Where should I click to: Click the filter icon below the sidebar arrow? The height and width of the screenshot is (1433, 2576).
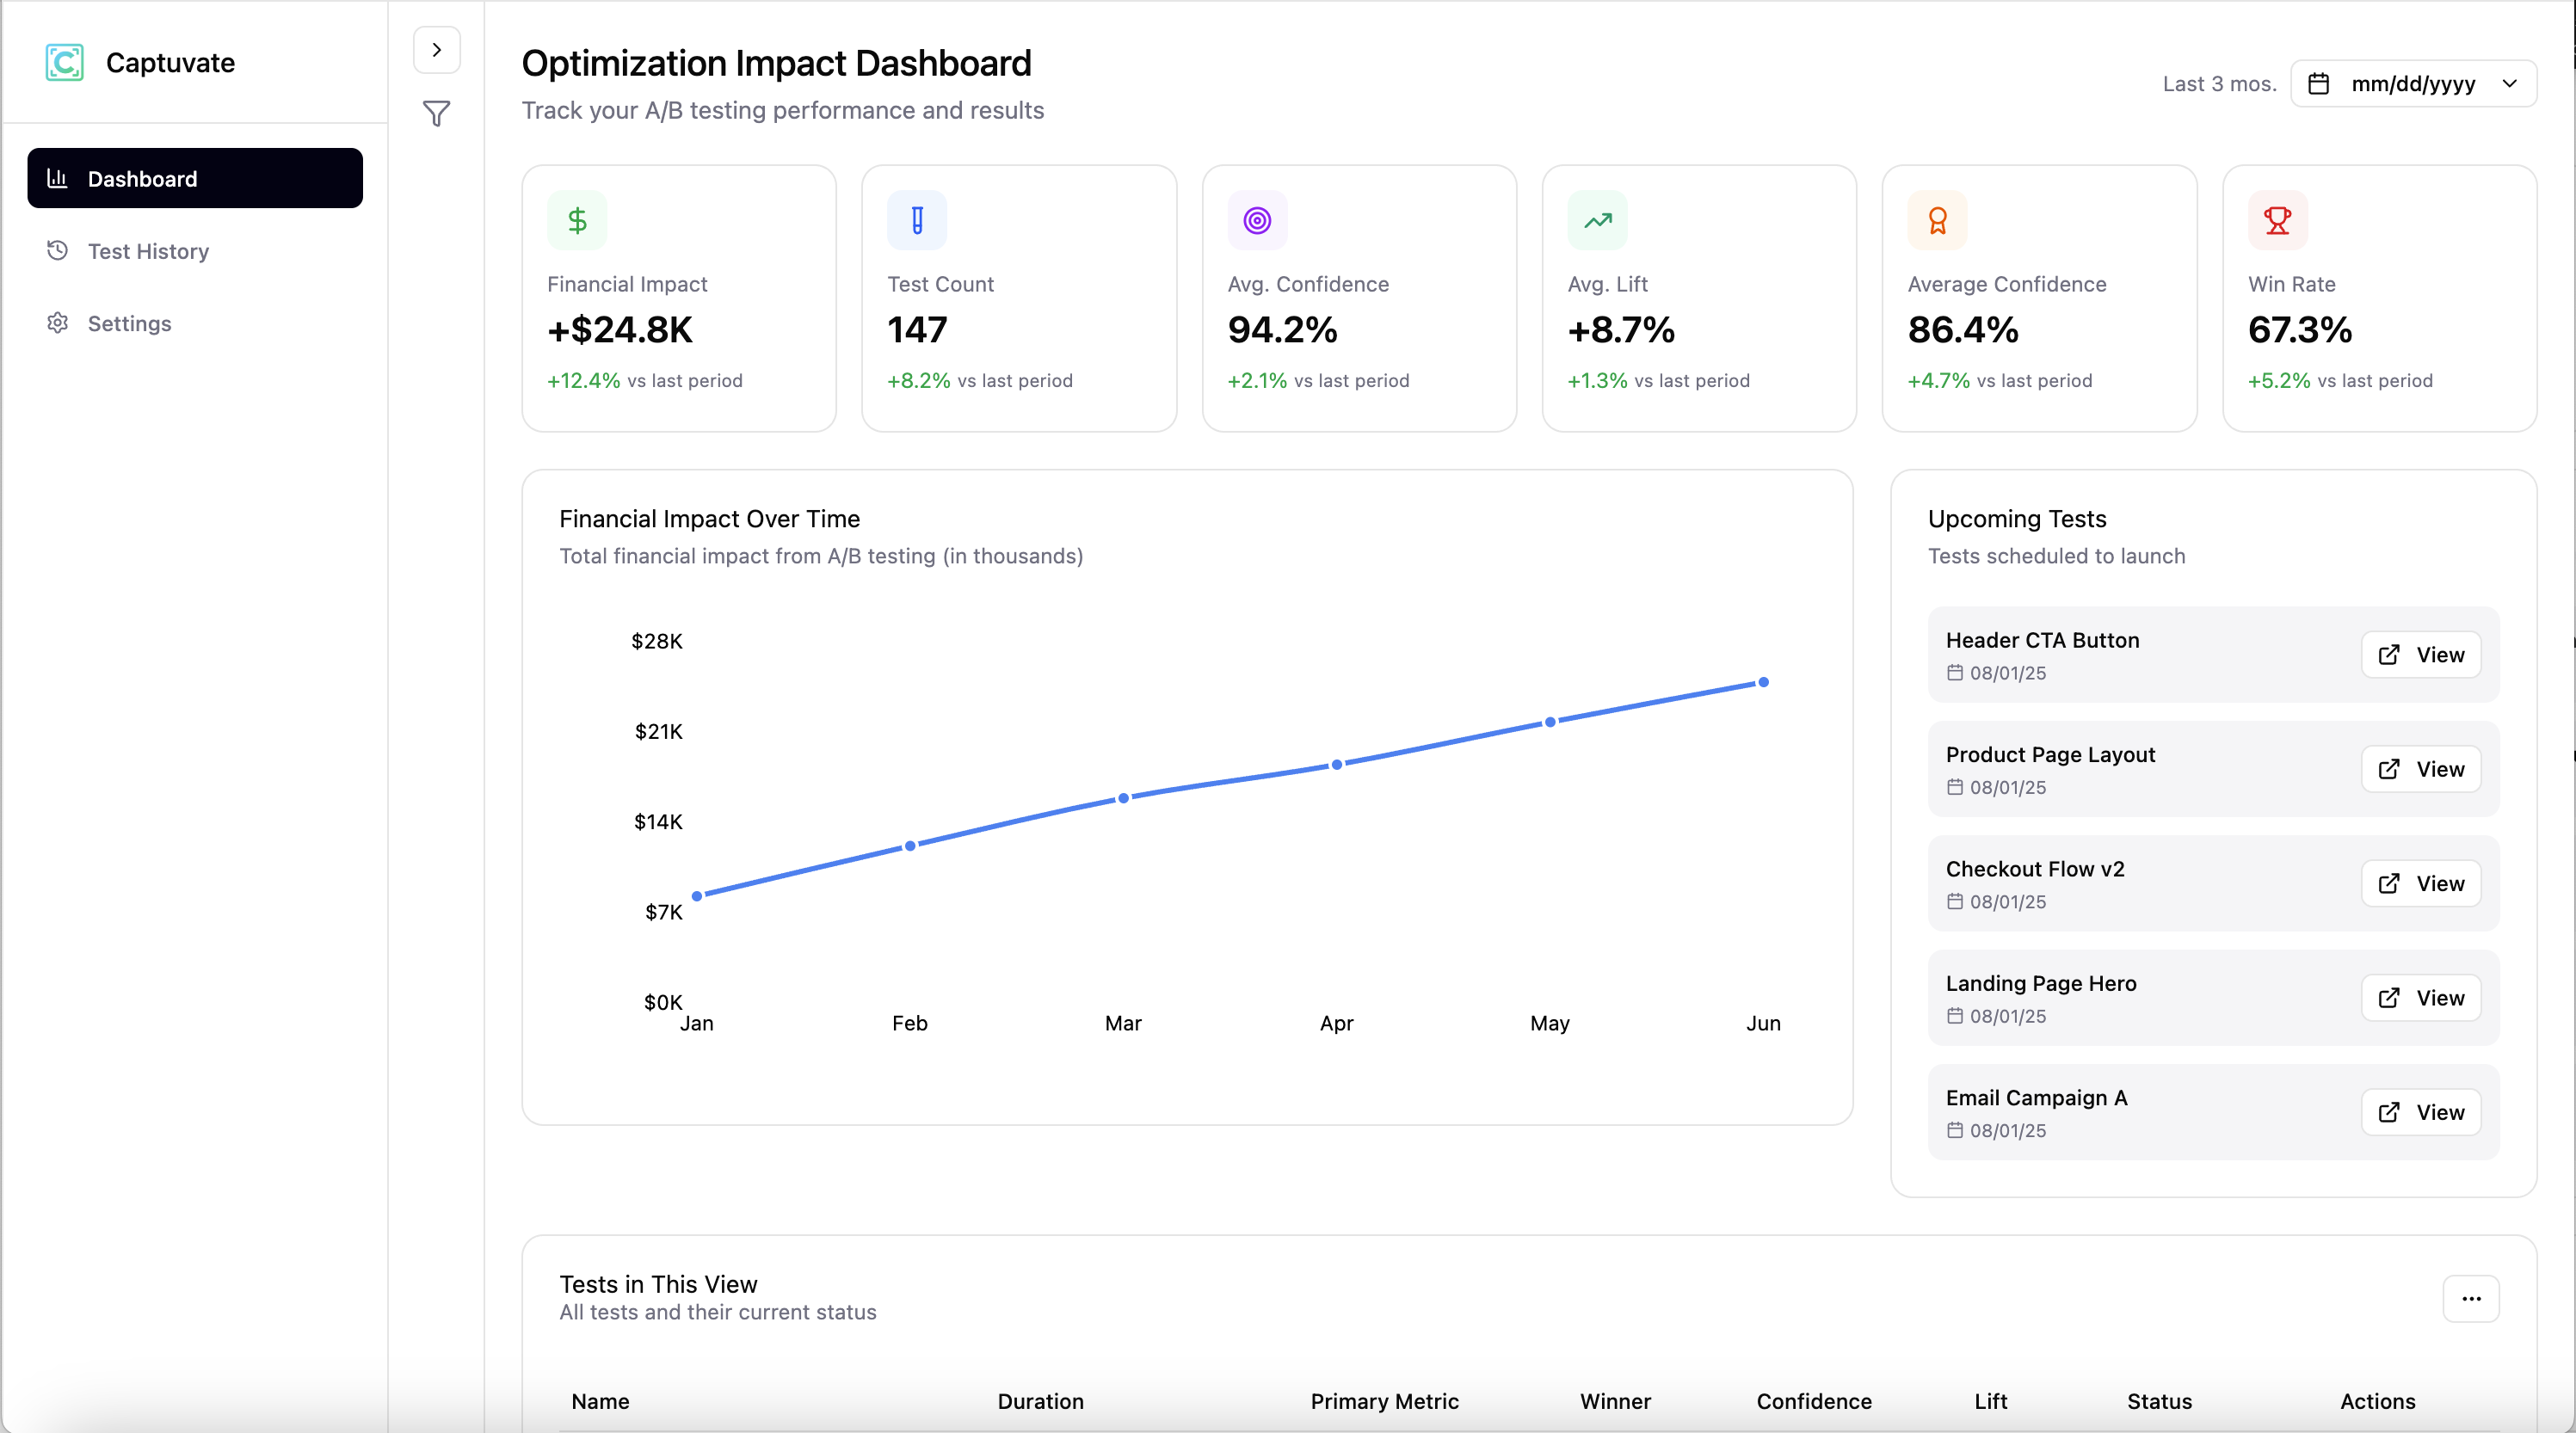coord(437,114)
